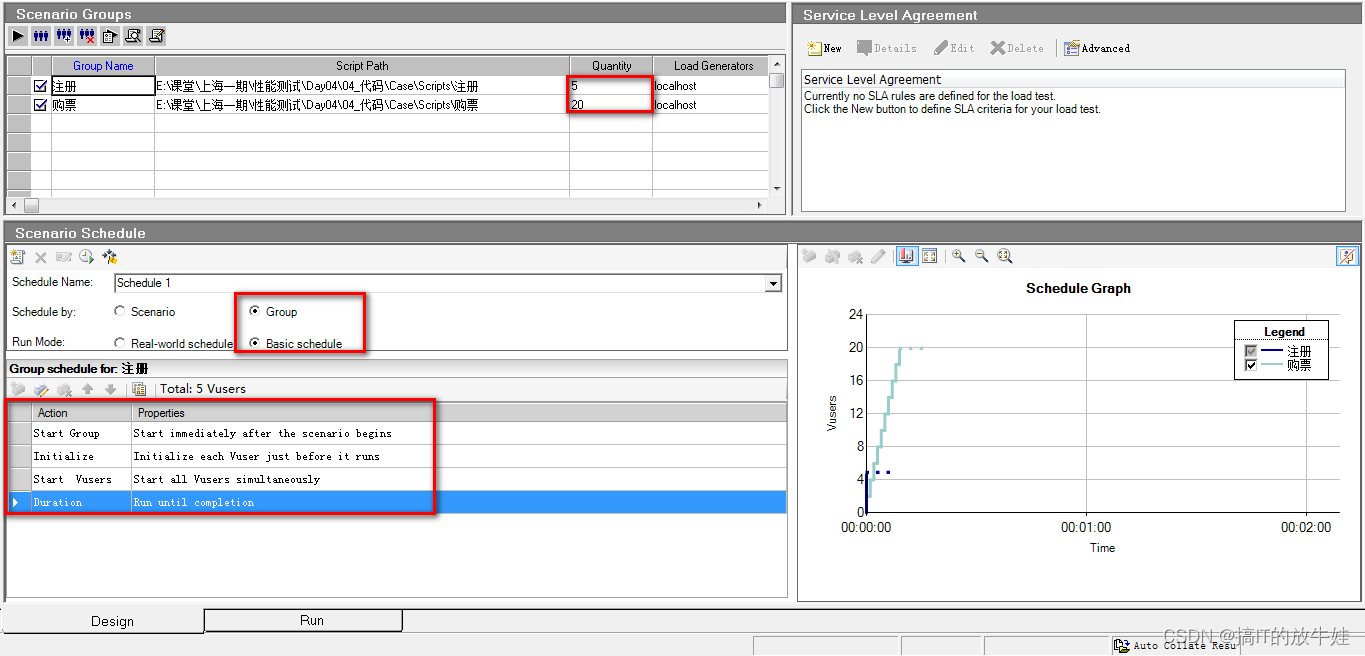1365x656 pixels.
Task: Select the Duration action row
Action: pos(397,502)
